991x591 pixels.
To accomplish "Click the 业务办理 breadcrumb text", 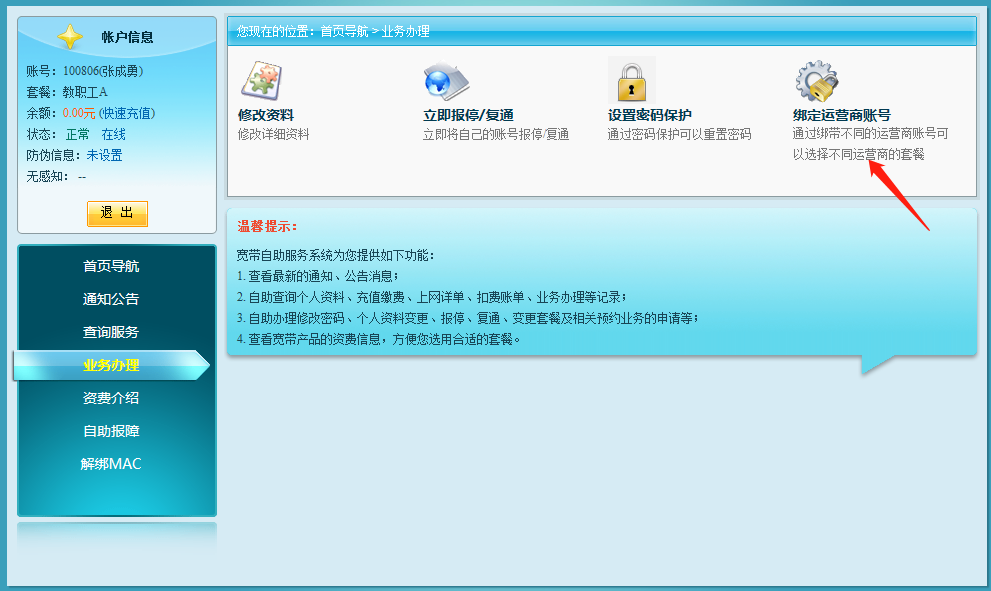I will click(406, 31).
